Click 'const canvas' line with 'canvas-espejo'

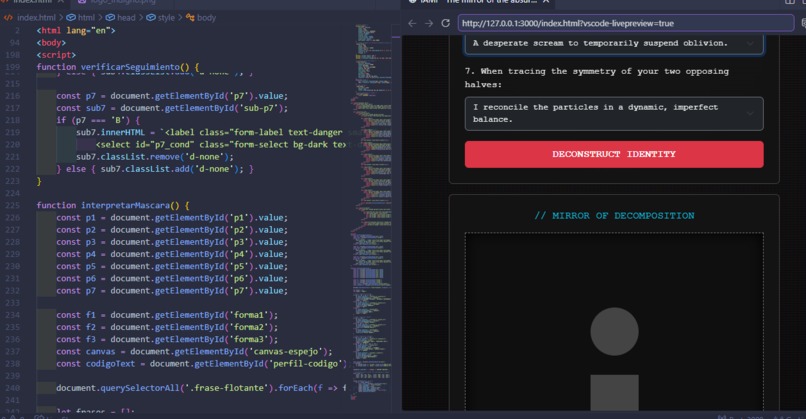[194, 352]
